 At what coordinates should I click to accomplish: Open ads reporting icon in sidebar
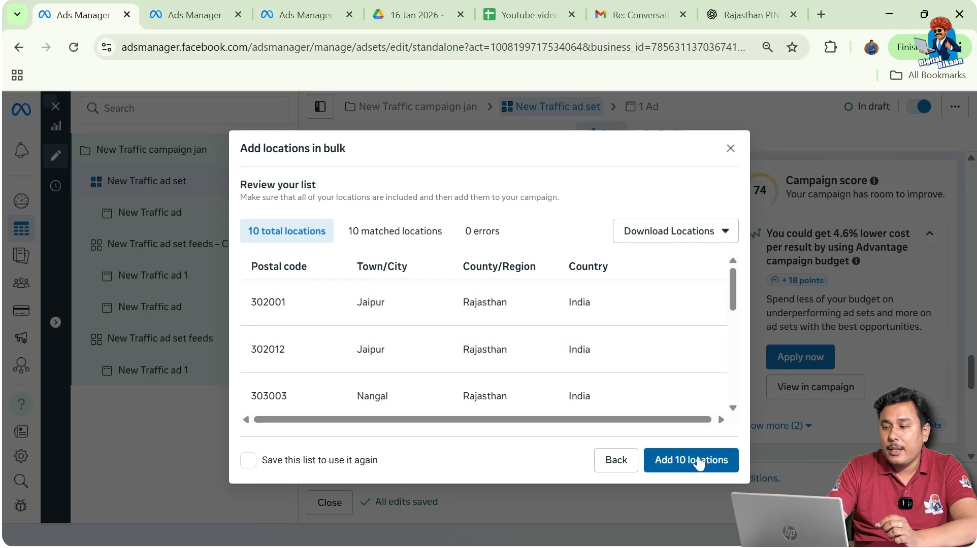21,256
